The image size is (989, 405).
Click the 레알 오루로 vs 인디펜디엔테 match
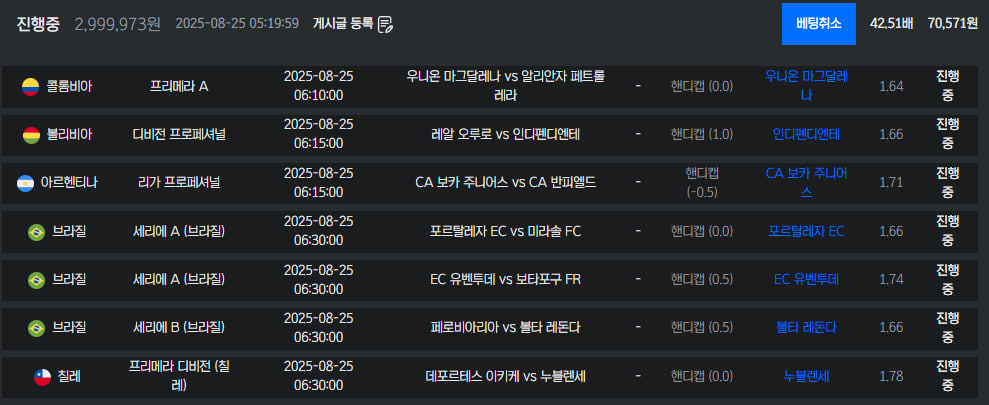click(505, 134)
